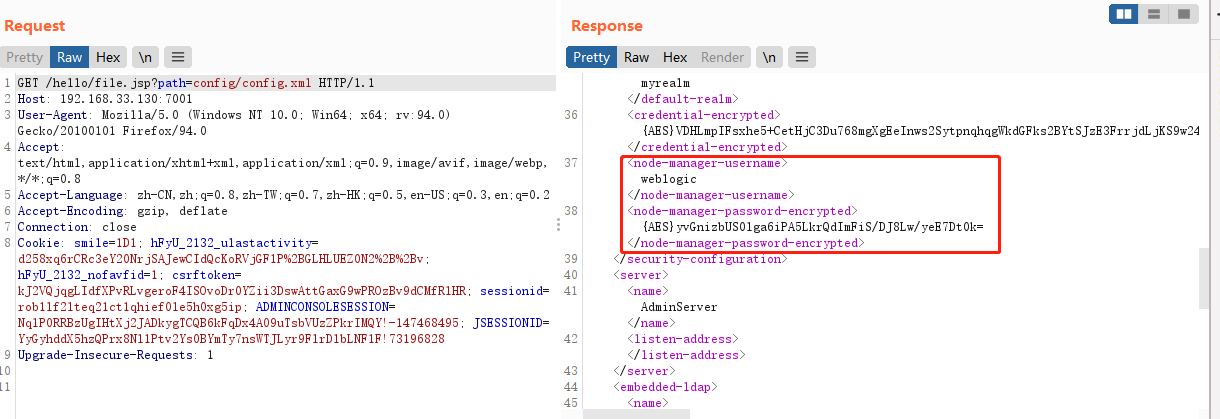Click the path parameter value config/config.xml

coord(254,83)
